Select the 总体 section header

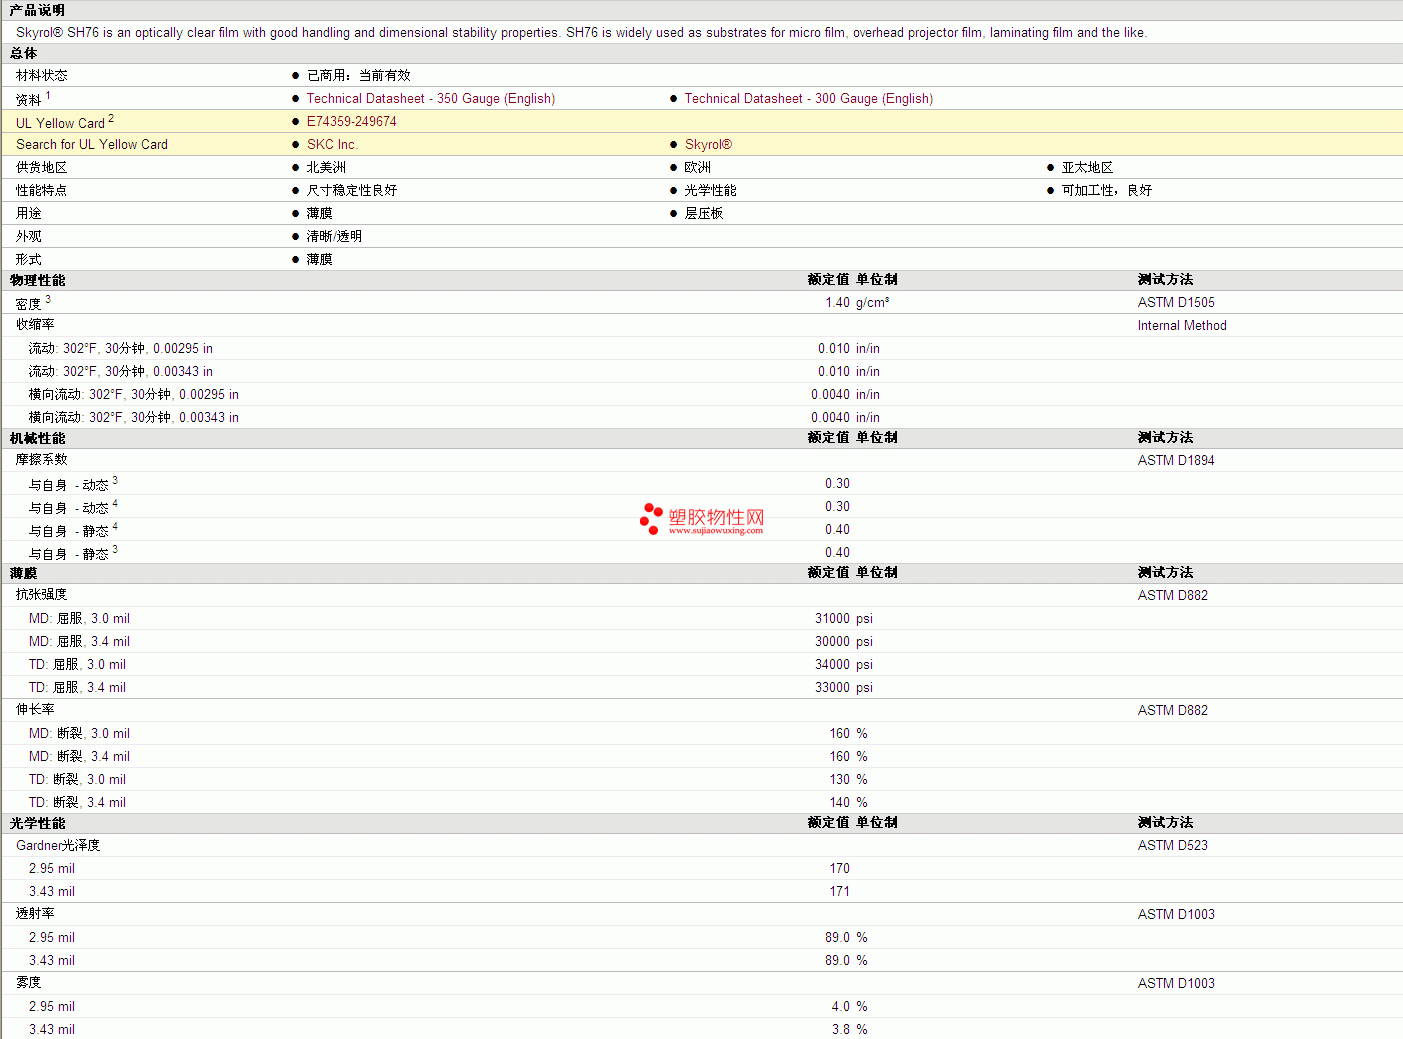coord(24,53)
